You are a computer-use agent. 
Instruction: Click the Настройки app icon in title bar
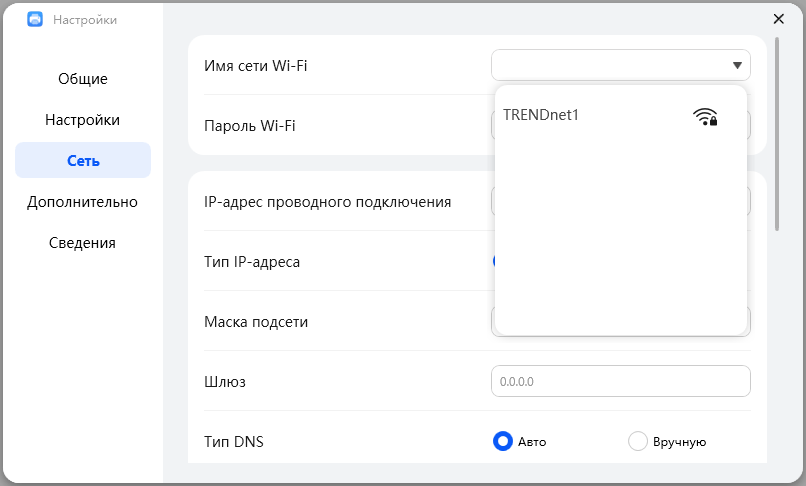[x=34, y=19]
